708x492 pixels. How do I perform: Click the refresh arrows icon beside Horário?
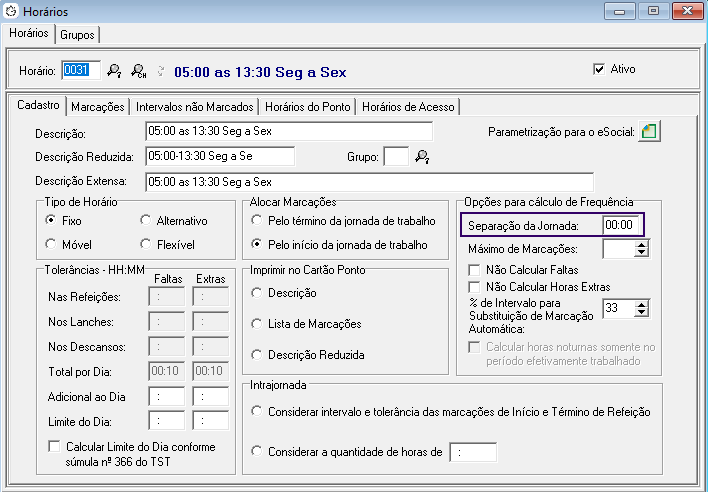(160, 71)
